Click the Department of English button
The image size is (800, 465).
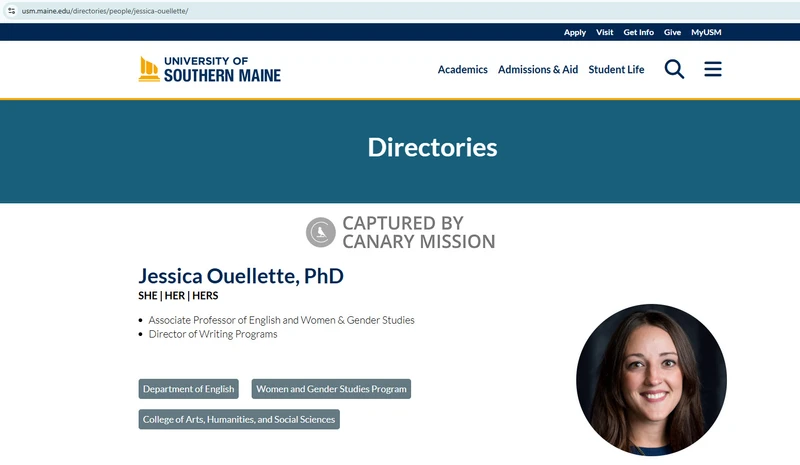188,389
